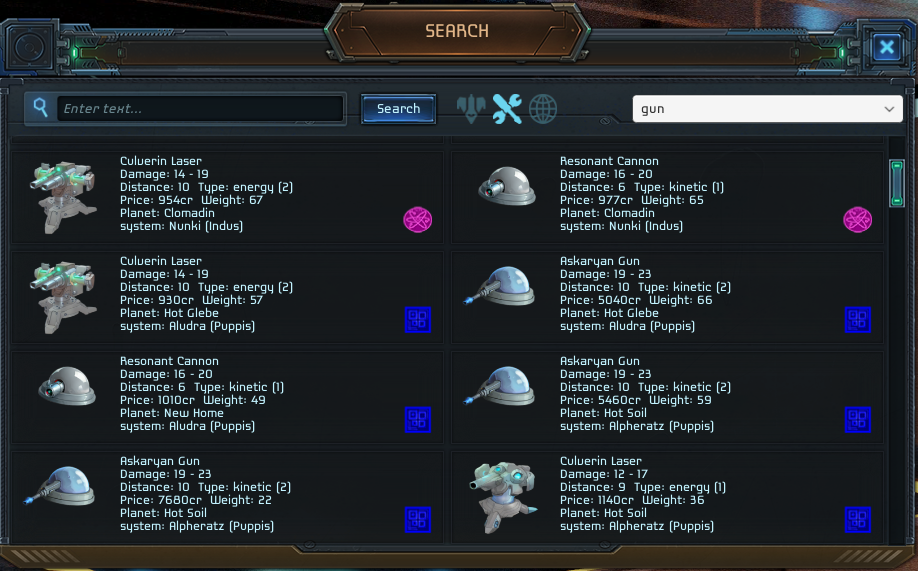
Task: Close the Search window with X
Action: 886,47
